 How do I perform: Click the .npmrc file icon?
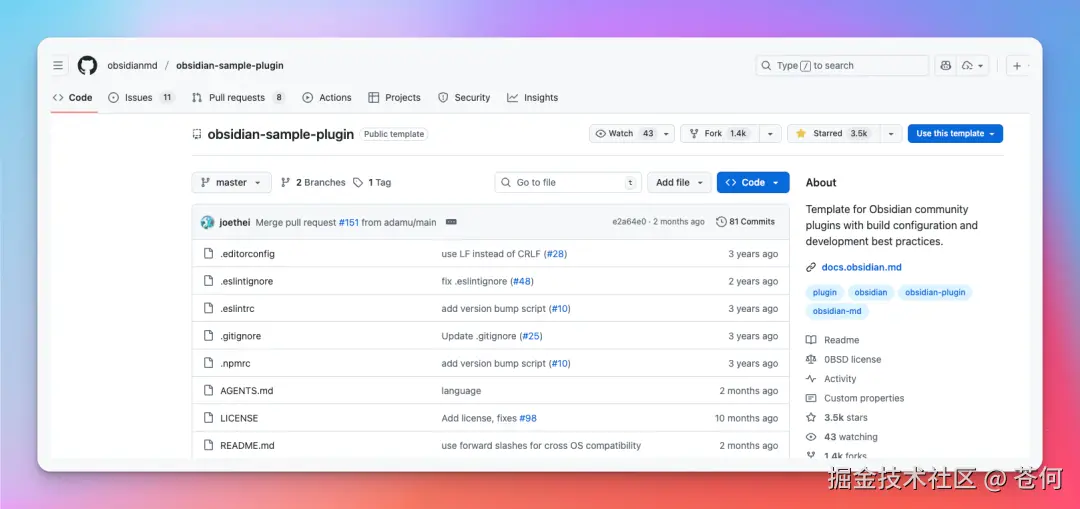pyautogui.click(x=208, y=363)
